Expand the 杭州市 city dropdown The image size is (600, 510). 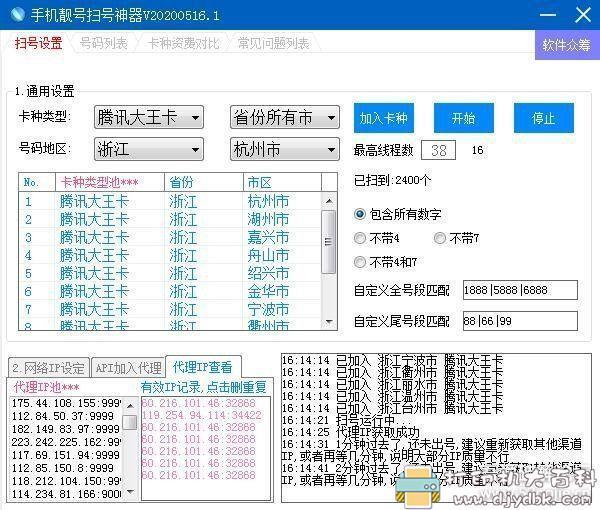point(285,149)
